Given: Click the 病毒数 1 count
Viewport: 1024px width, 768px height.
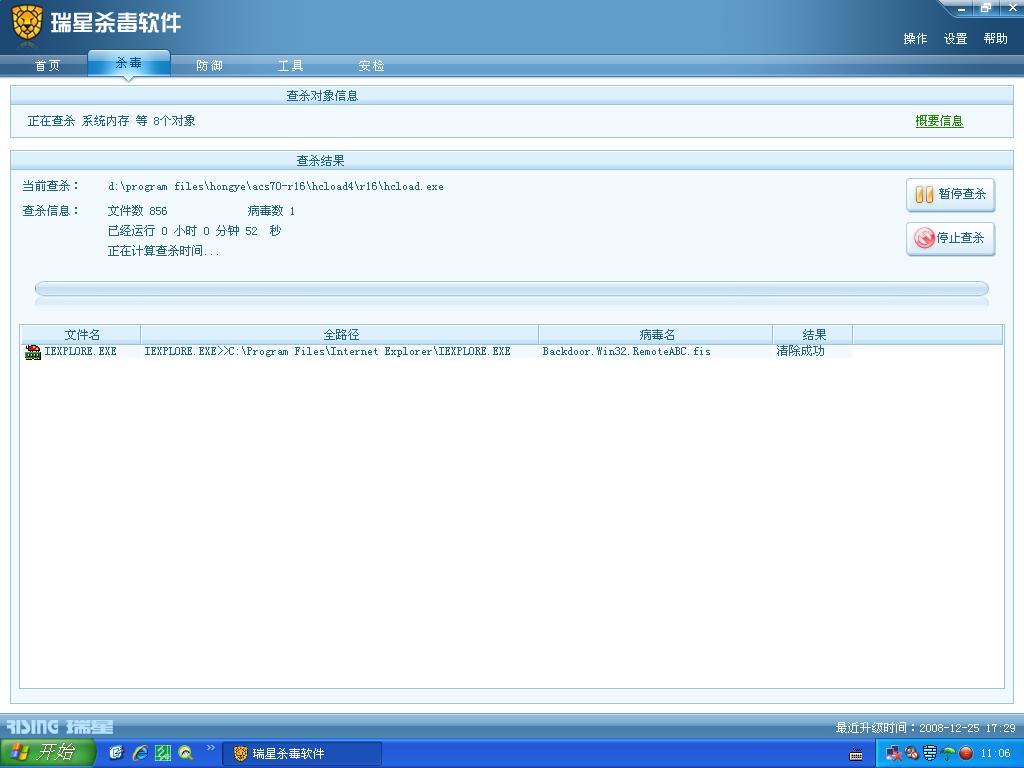Looking at the screenshot, I should 271,211.
